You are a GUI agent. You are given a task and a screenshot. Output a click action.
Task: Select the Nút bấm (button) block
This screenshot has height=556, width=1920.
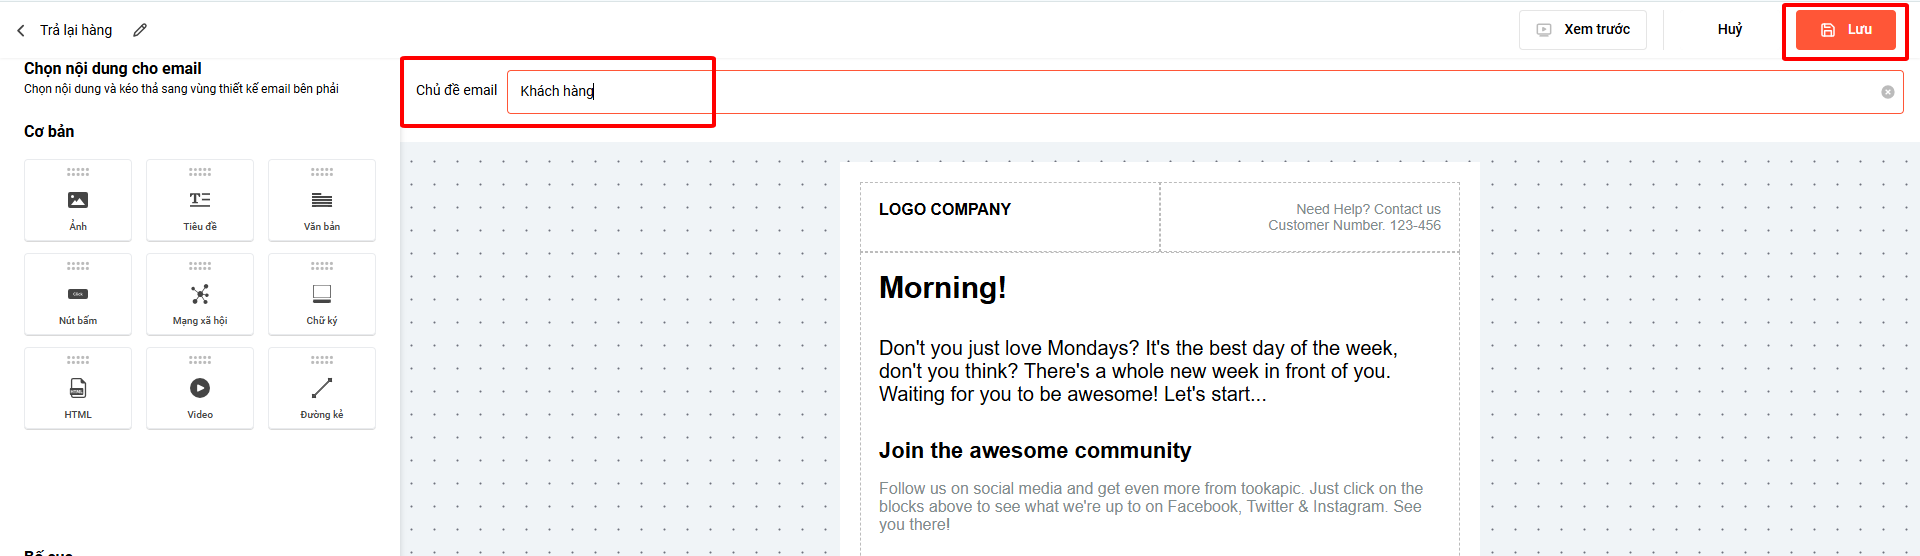[x=78, y=295]
